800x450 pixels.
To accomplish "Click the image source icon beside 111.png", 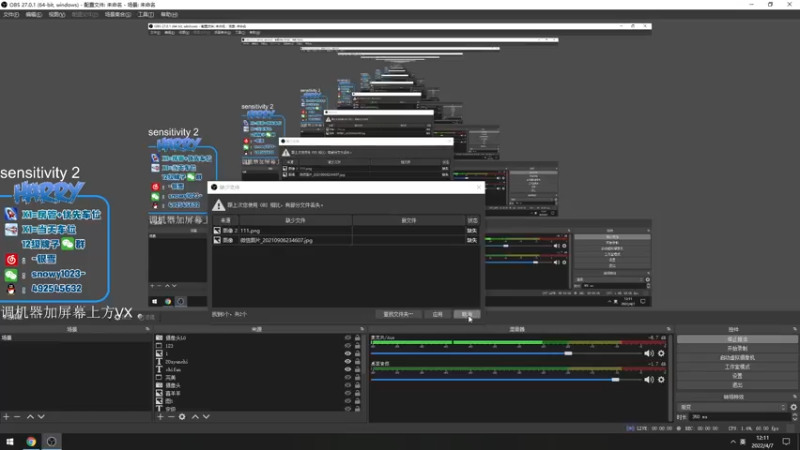I will [x=217, y=231].
